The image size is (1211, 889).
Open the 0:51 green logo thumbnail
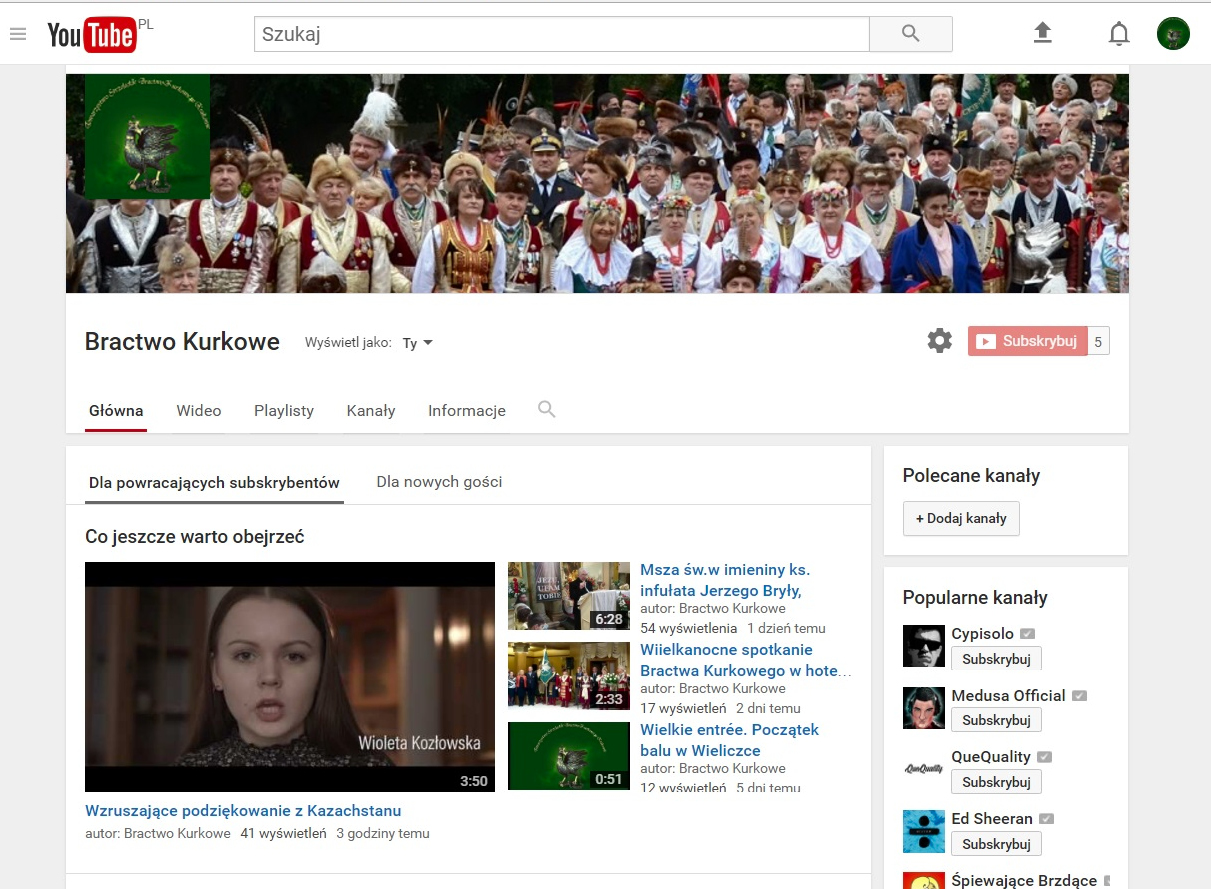click(569, 756)
